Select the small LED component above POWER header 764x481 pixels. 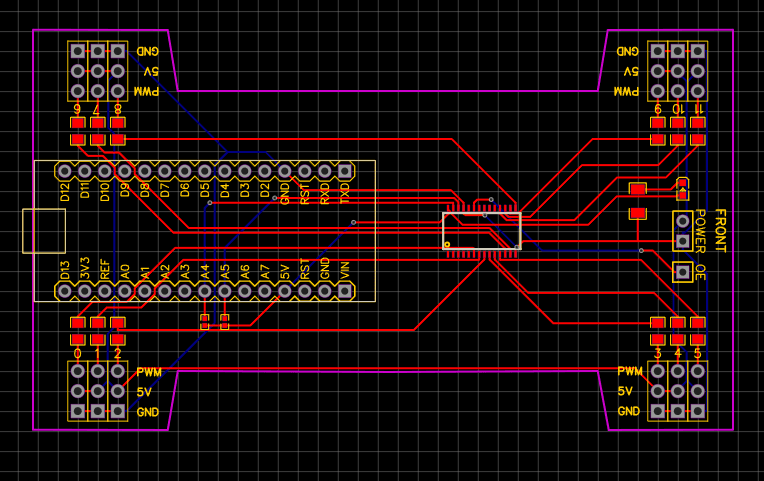click(x=682, y=188)
